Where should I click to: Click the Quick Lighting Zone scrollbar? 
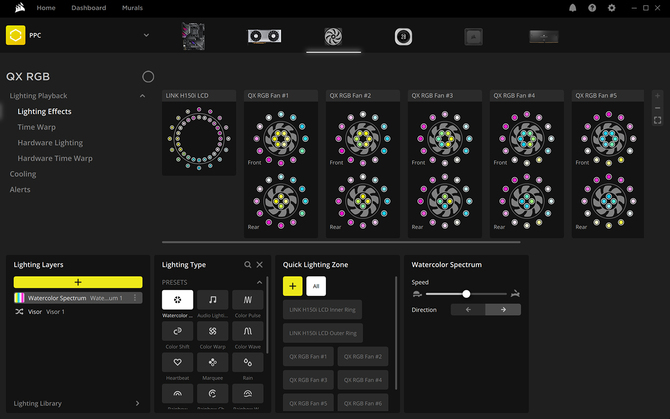click(x=396, y=333)
